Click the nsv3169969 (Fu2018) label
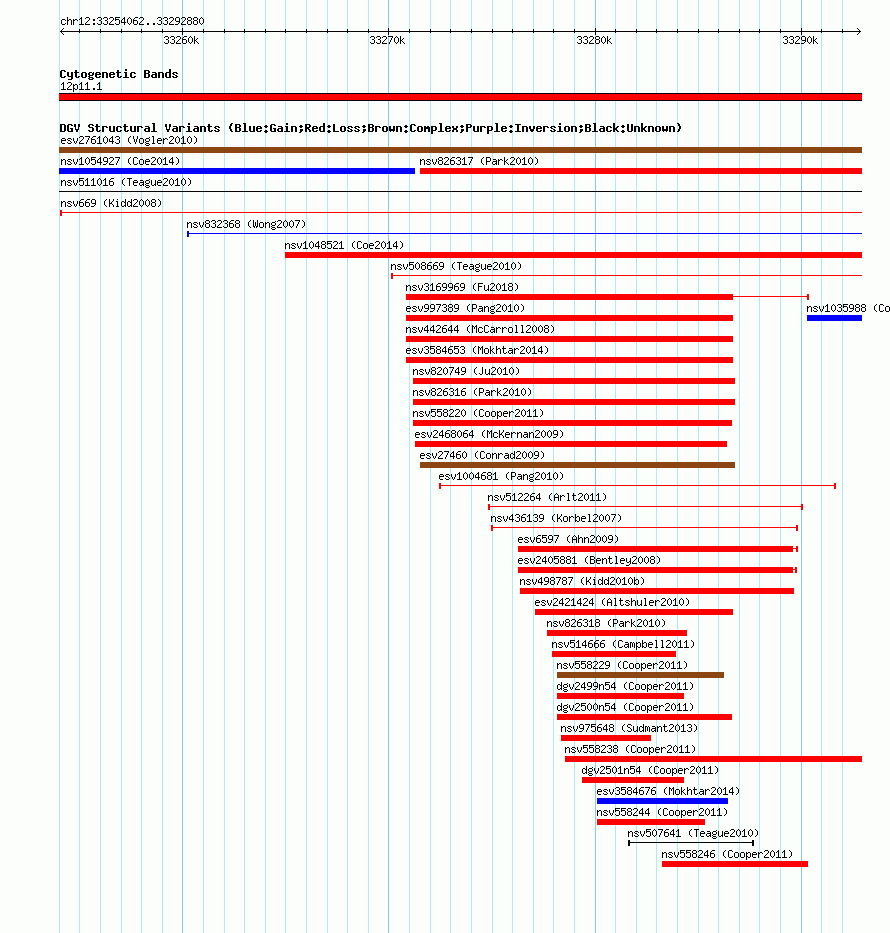The image size is (890, 933). pos(462,287)
